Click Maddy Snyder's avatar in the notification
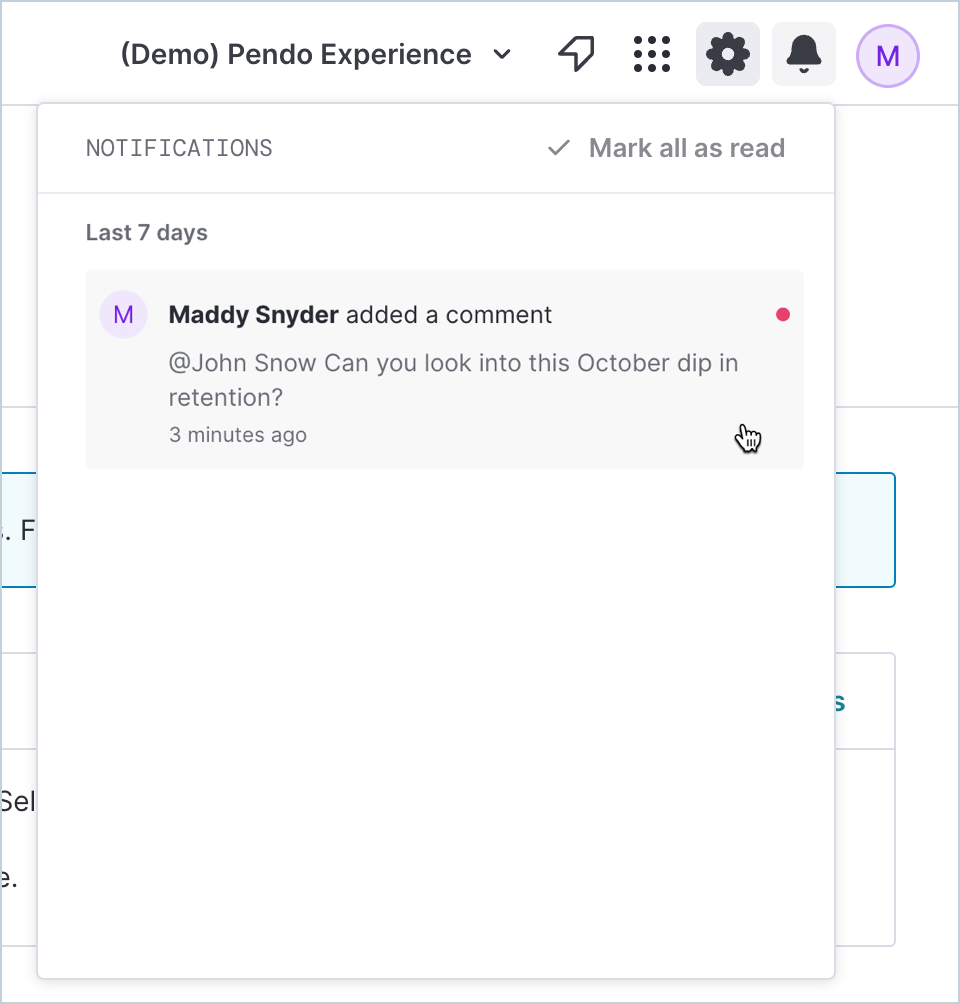The image size is (960, 1004). point(124,314)
